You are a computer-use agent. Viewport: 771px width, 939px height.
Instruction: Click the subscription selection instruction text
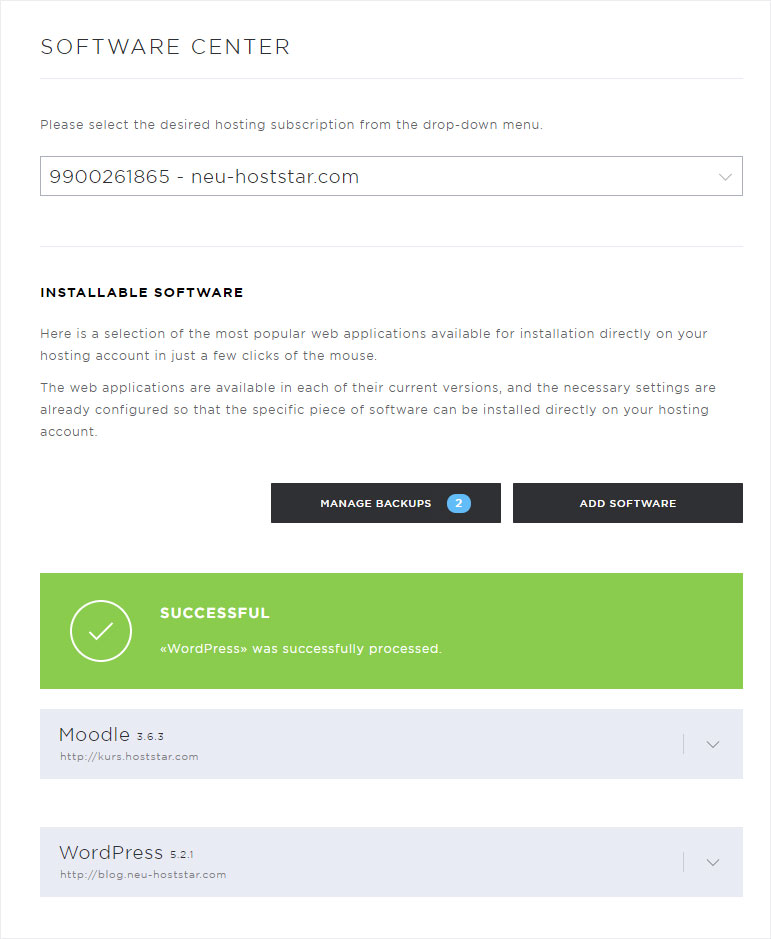(291, 125)
